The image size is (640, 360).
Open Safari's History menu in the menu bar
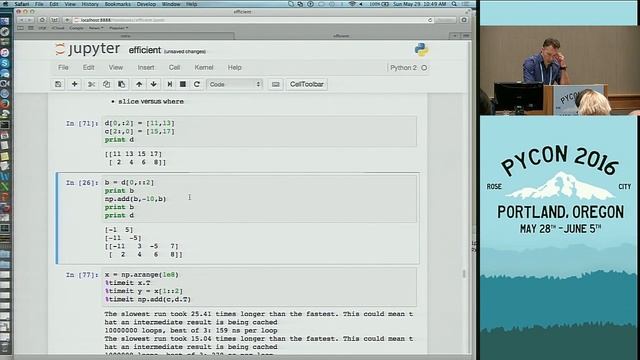(90, 4)
